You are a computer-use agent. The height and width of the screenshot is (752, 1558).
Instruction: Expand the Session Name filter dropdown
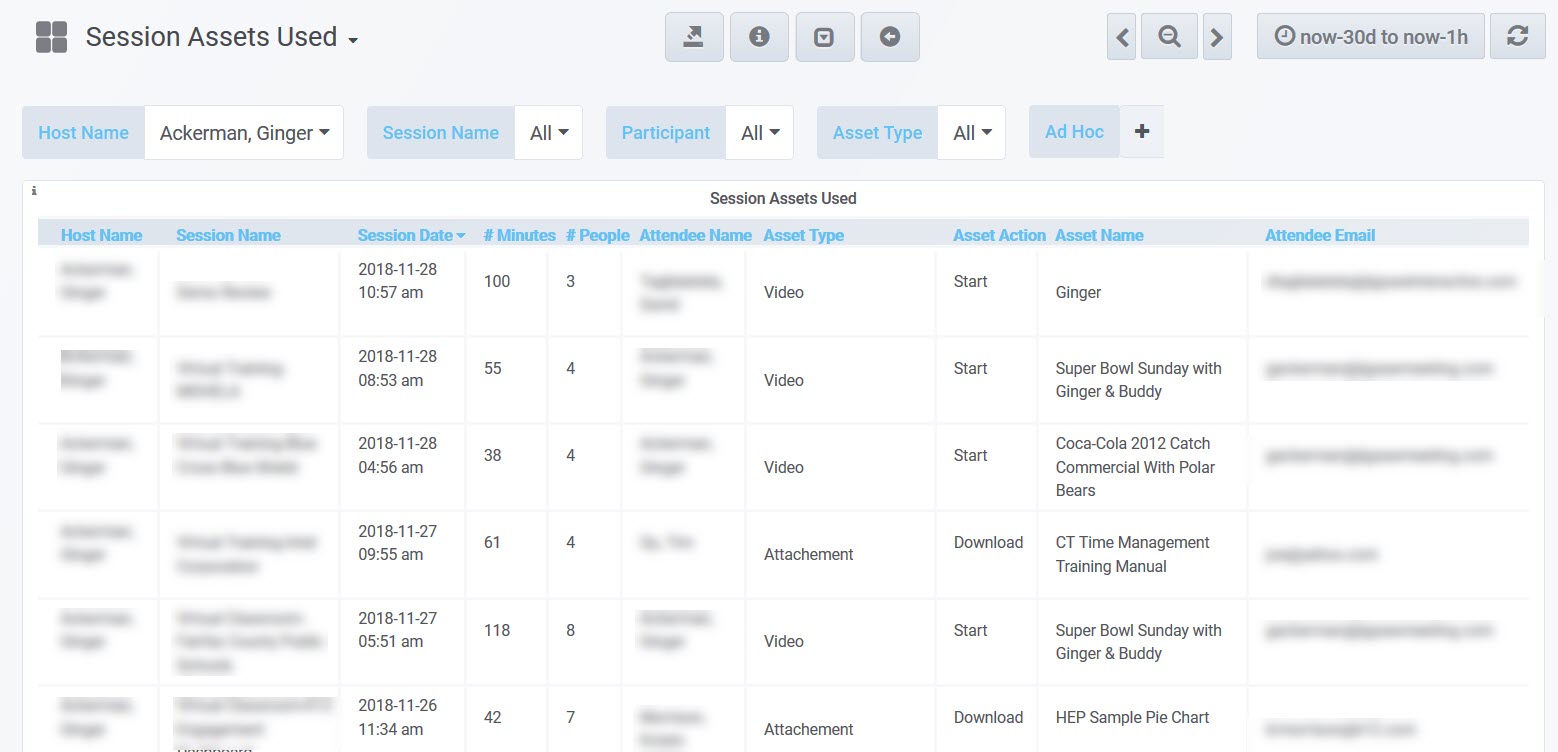[548, 133]
